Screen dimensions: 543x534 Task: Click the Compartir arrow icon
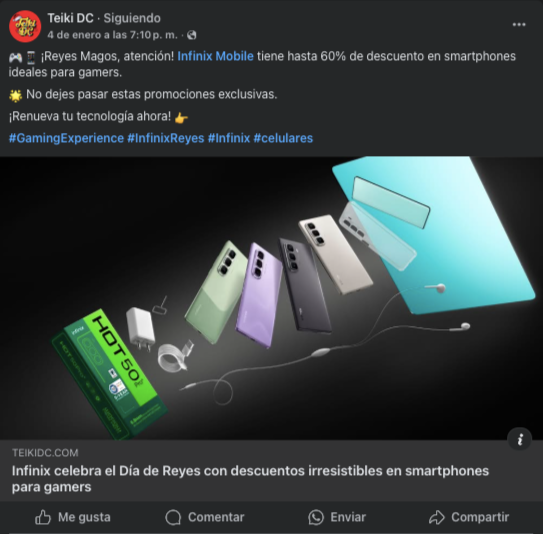(436, 517)
